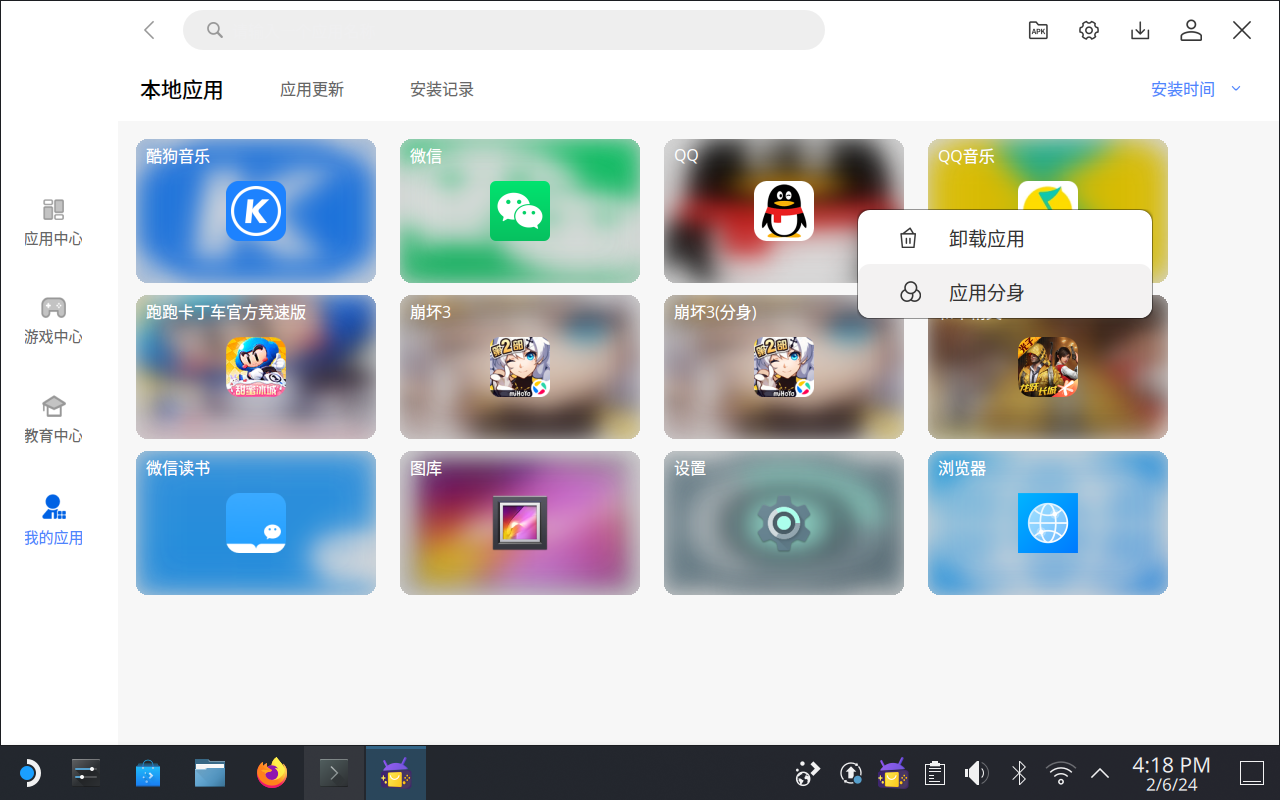Switch to the 应用更新 tab
1280x800 pixels.
coord(312,90)
